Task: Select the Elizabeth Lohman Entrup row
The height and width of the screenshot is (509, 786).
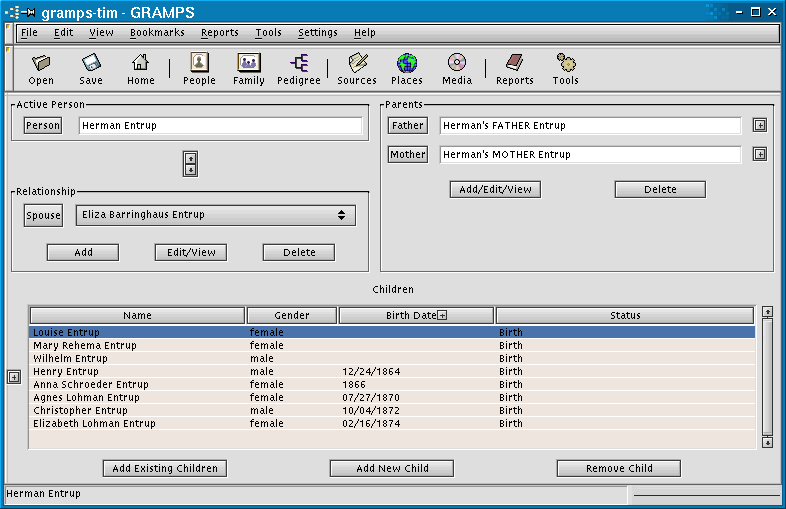Action: 392,424
